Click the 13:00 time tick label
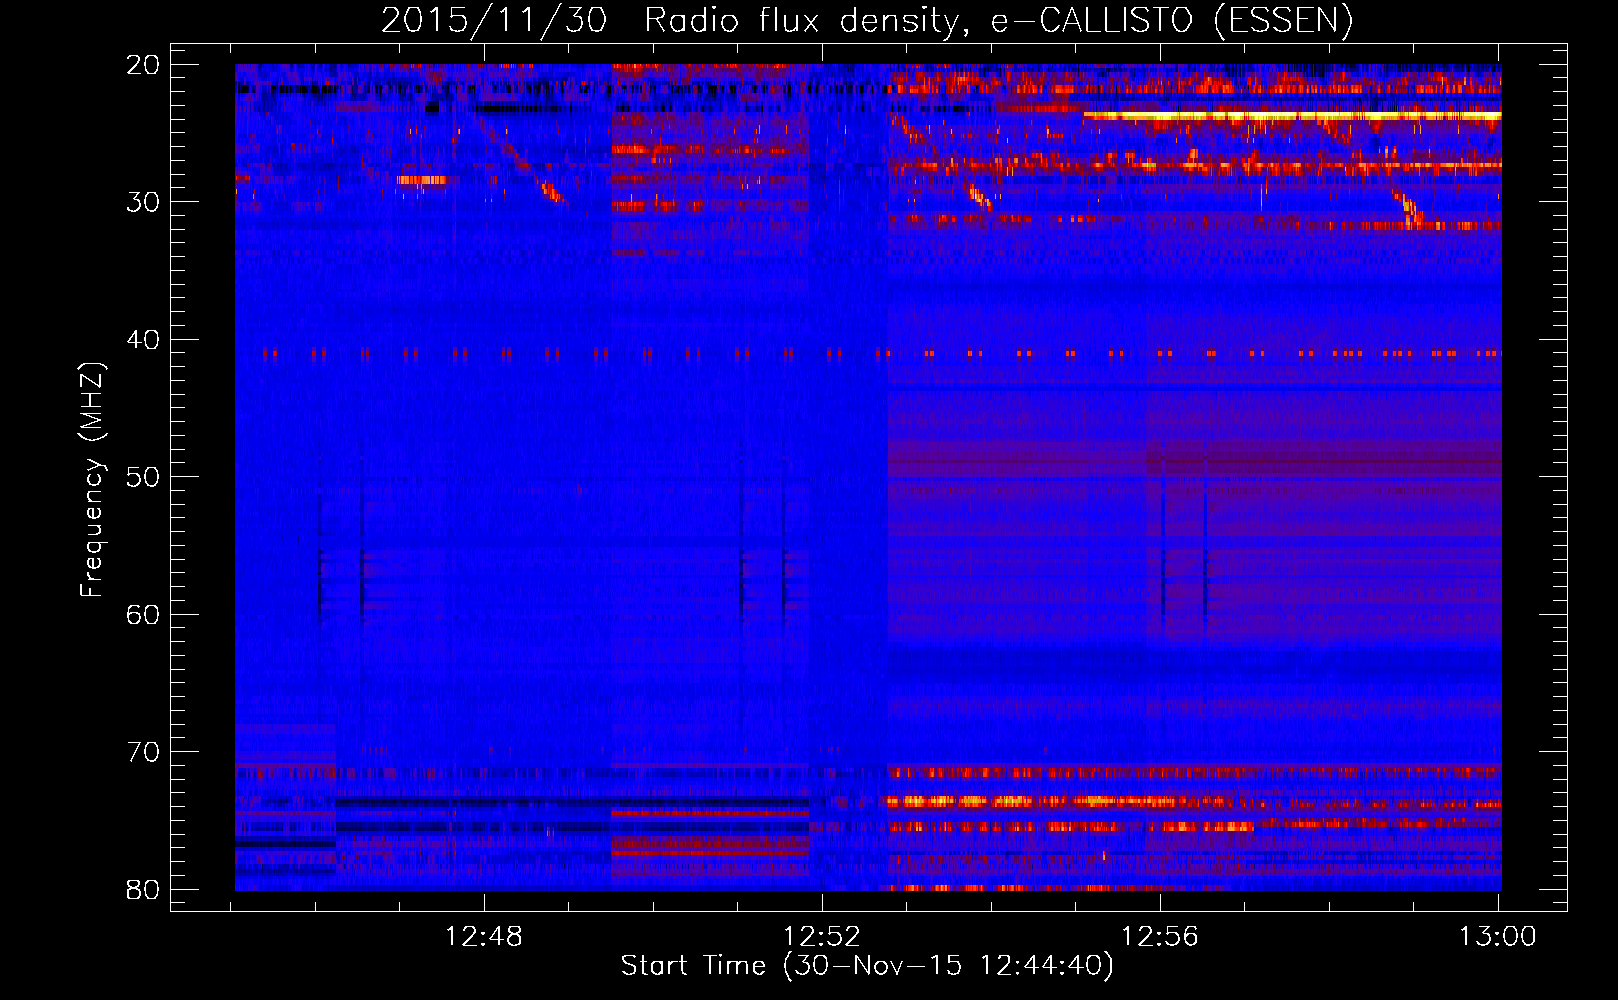1618x1000 pixels. coord(1498,937)
